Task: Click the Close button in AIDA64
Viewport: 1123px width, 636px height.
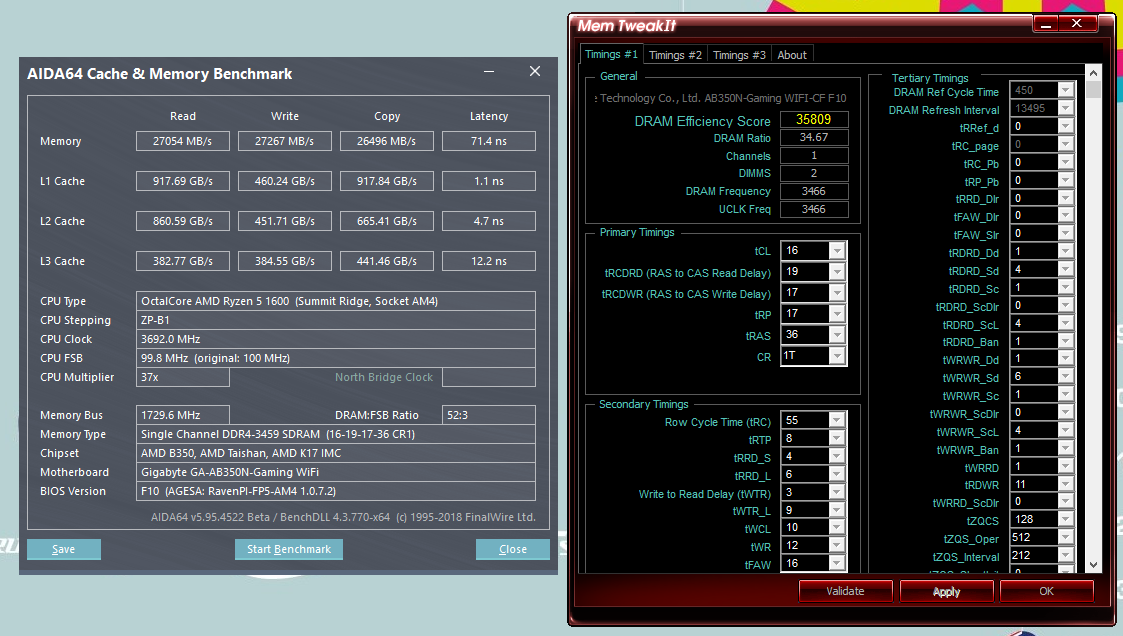Action: (x=513, y=549)
